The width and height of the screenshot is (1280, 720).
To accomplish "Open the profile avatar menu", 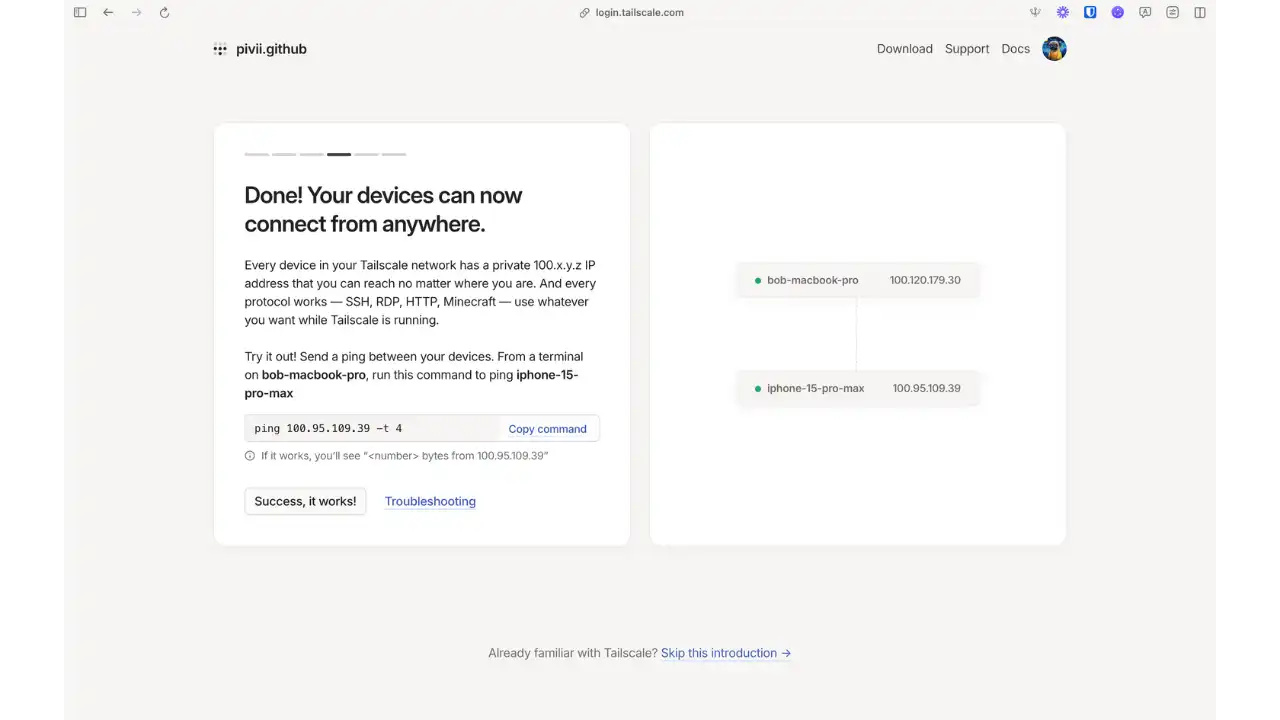I will click(1054, 48).
